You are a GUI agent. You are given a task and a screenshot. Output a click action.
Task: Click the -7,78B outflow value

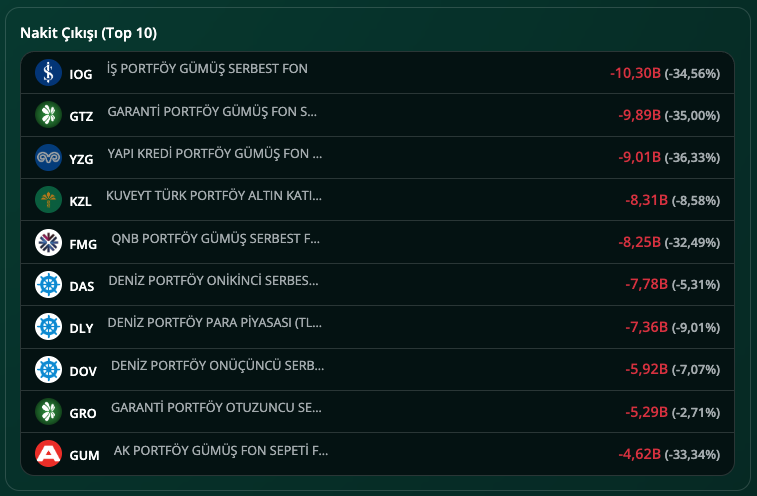point(646,284)
